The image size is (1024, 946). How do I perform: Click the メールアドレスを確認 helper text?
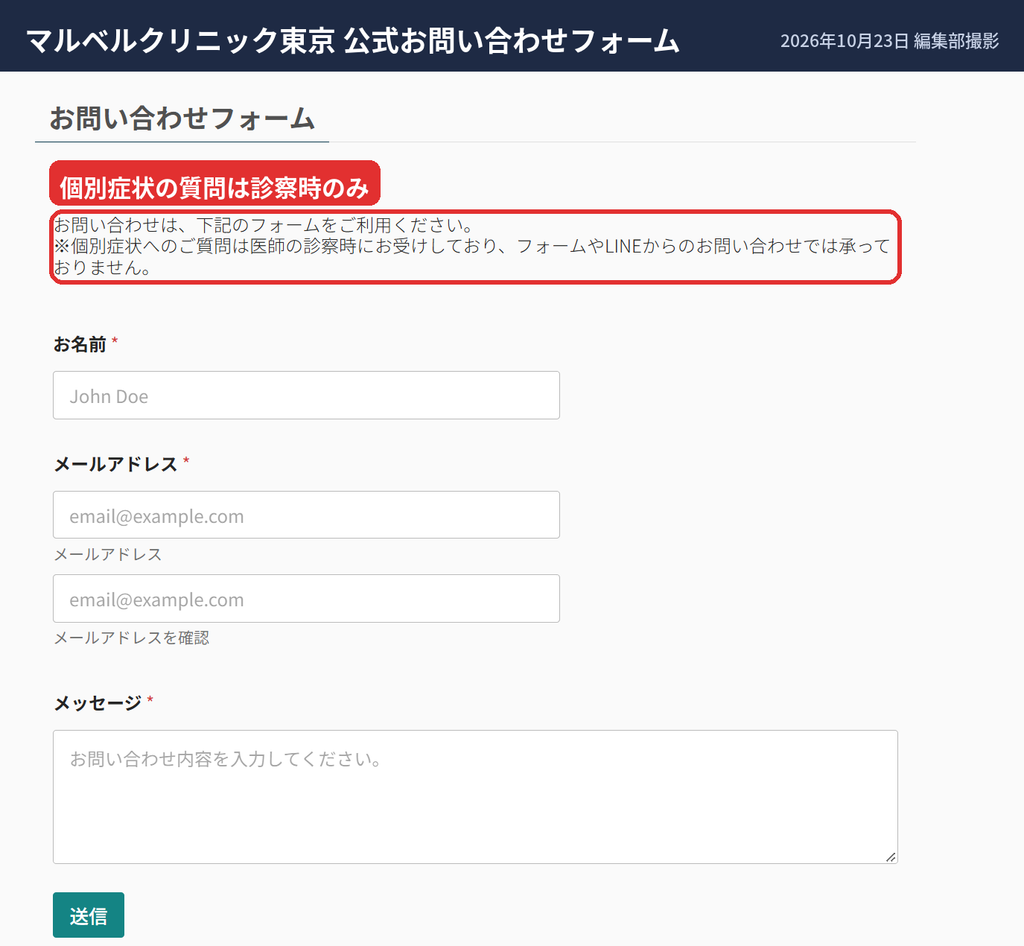131,638
